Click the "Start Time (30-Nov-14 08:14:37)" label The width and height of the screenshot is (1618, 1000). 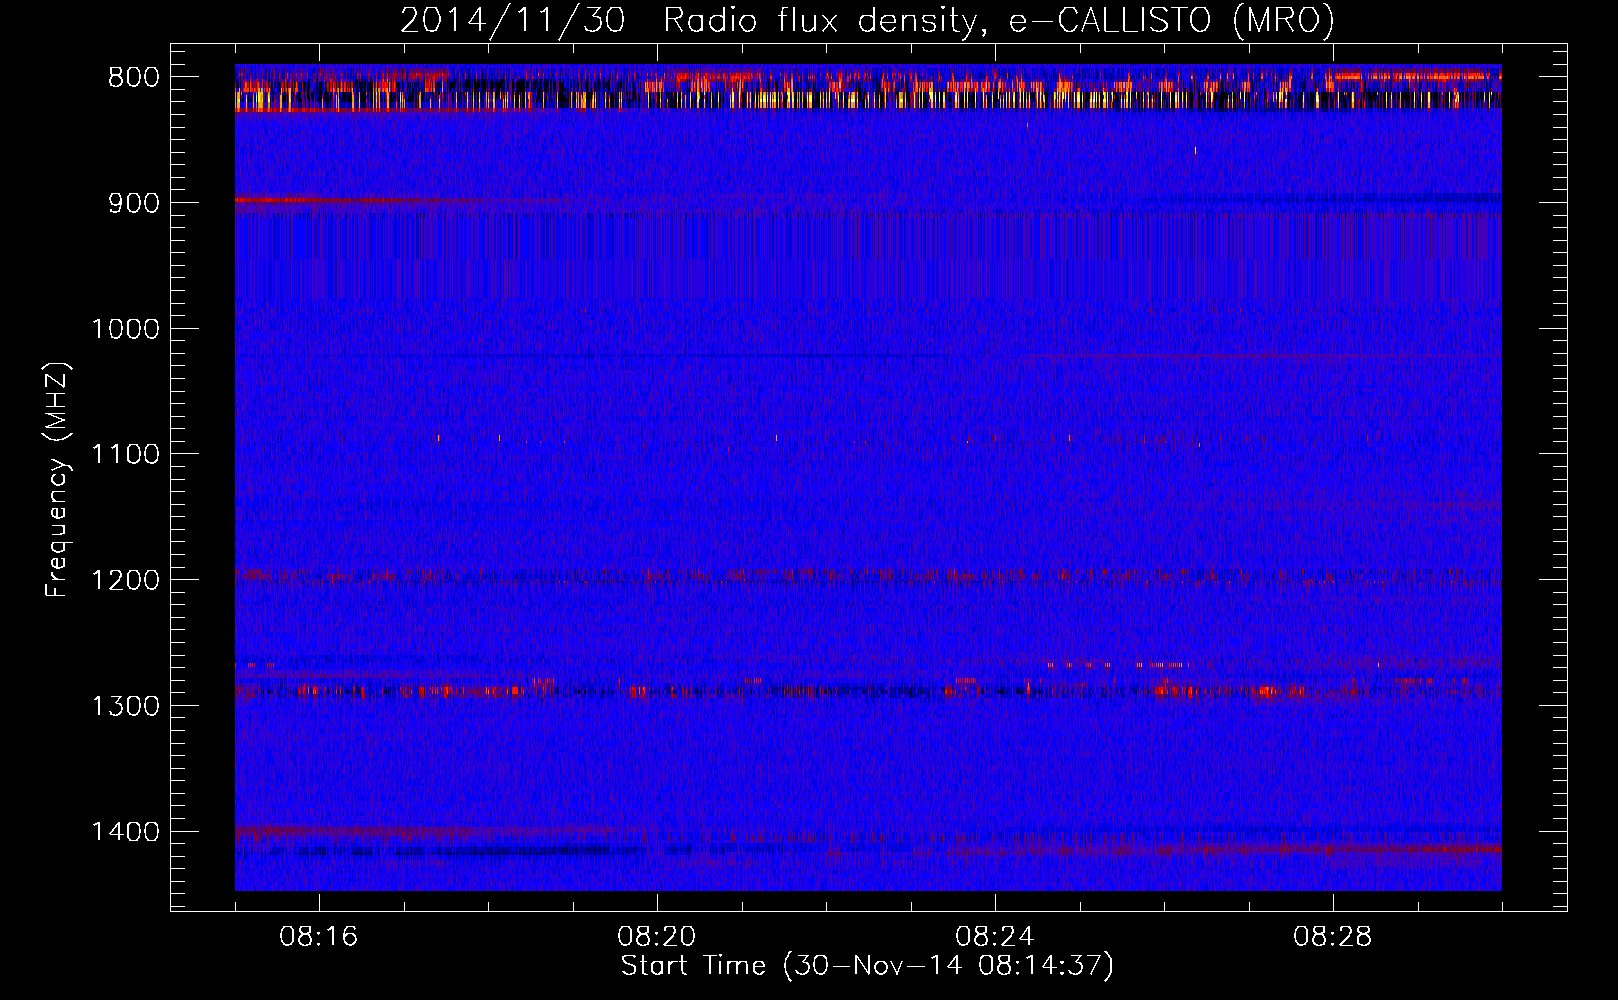(867, 966)
